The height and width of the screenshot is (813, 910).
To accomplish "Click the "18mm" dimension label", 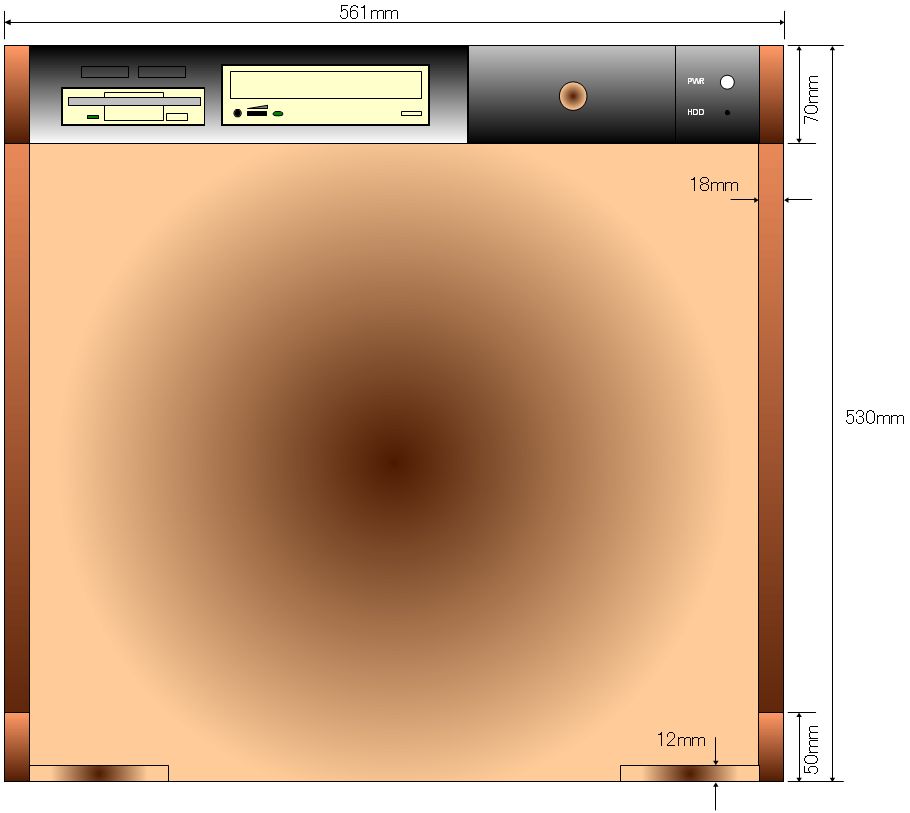I will (714, 185).
